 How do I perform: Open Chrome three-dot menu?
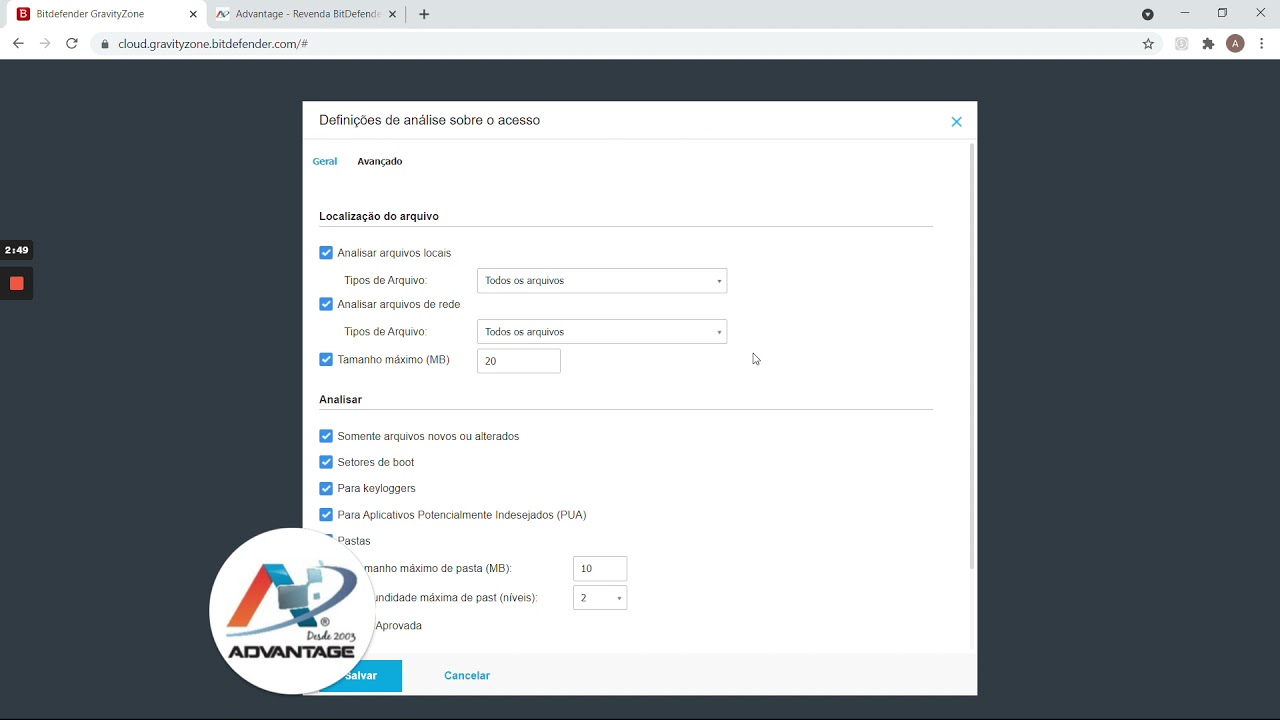[1262, 44]
